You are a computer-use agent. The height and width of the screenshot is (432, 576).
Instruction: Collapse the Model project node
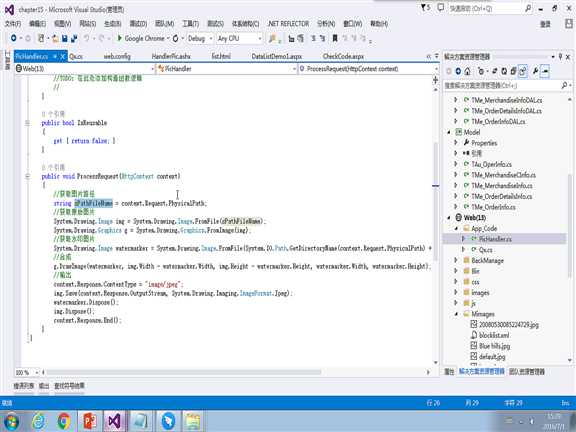[x=449, y=132]
